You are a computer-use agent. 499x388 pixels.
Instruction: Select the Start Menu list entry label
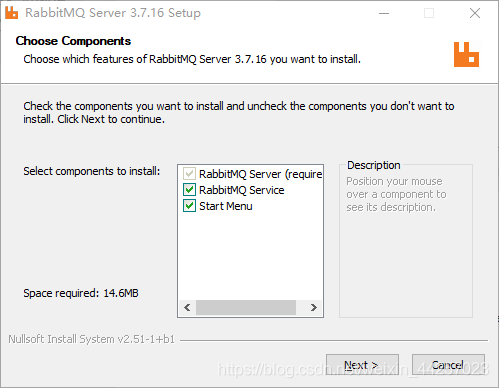pyautogui.click(x=226, y=206)
